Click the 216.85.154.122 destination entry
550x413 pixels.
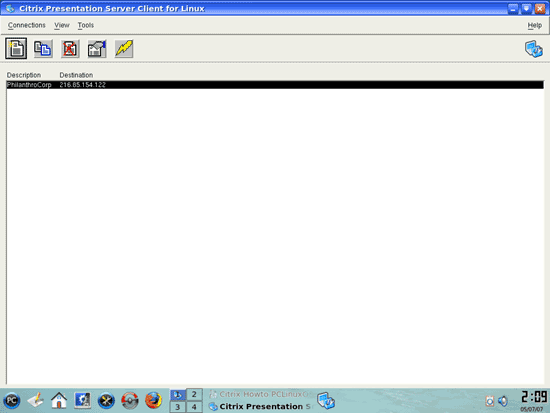click(82, 85)
